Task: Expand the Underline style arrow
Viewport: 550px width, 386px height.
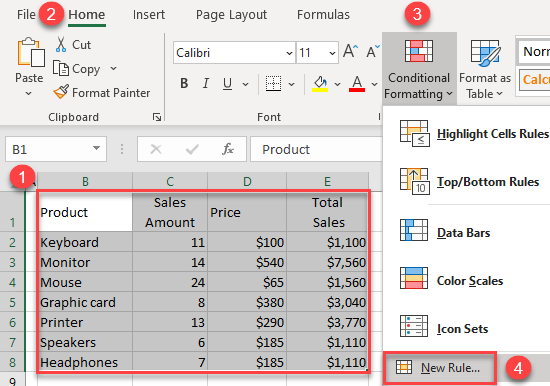Action: click(246, 84)
